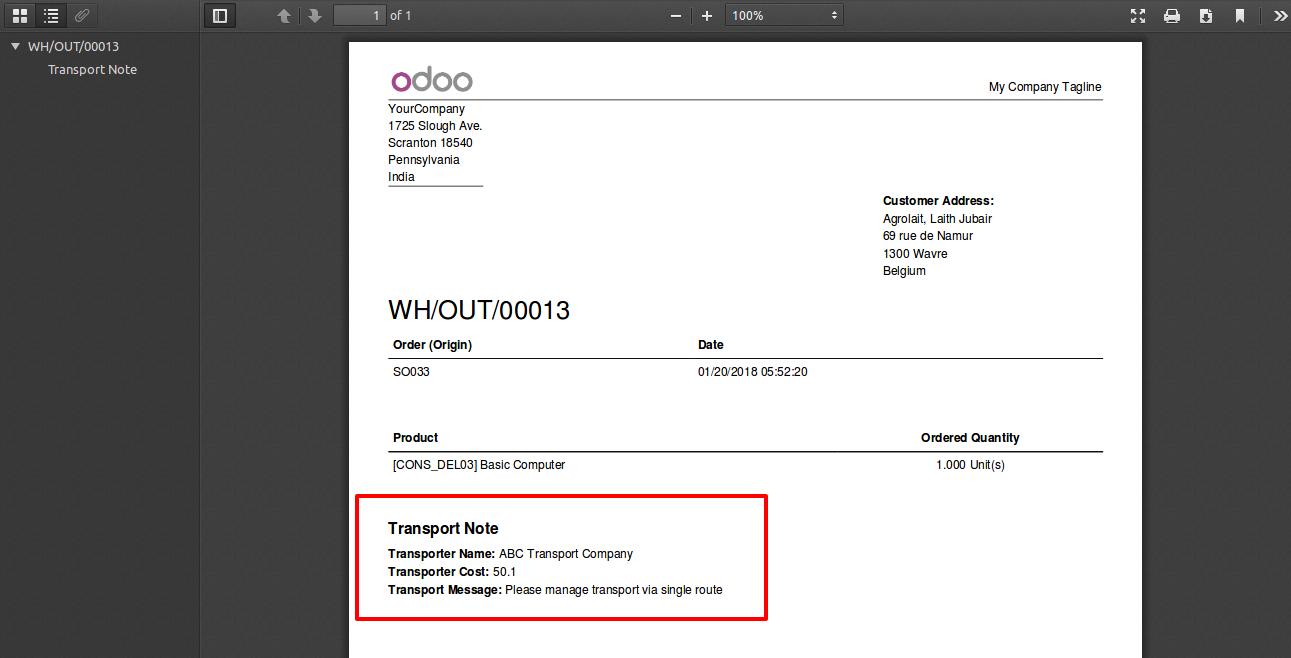The image size is (1291, 658).
Task: Print the document
Action: [1172, 15]
